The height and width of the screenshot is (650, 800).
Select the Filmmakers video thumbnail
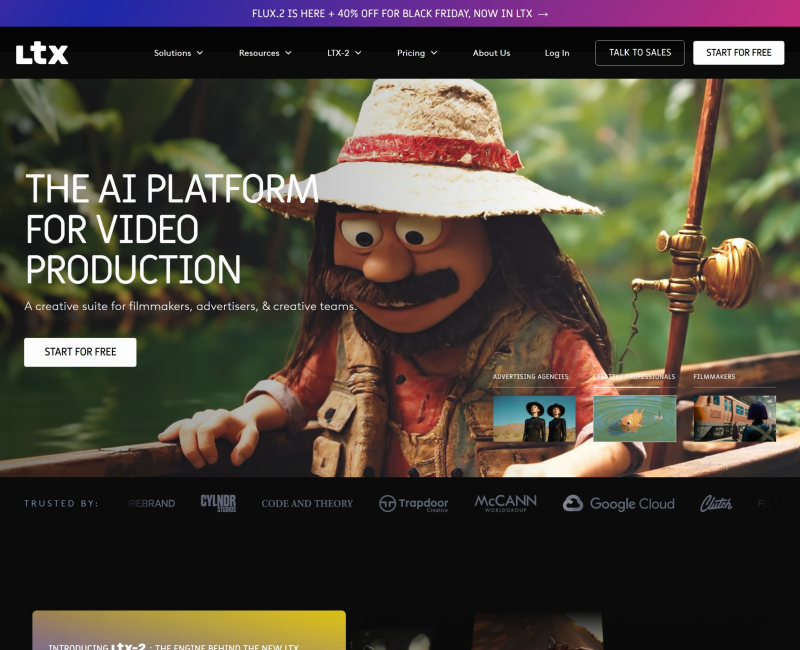[x=735, y=419]
